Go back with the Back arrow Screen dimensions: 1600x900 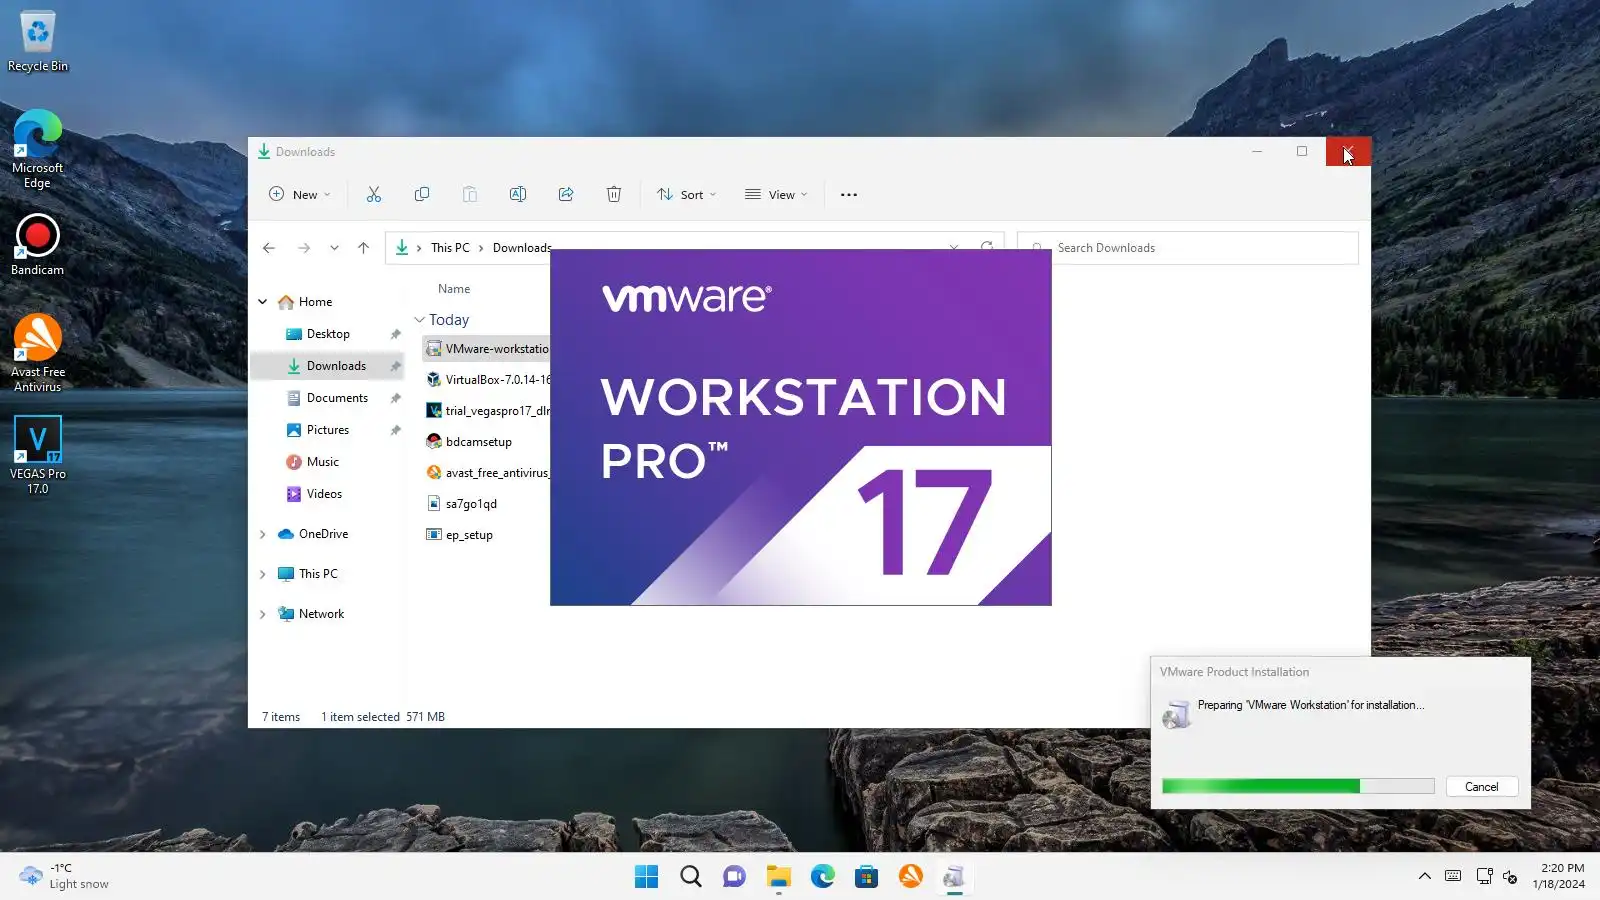(269, 248)
